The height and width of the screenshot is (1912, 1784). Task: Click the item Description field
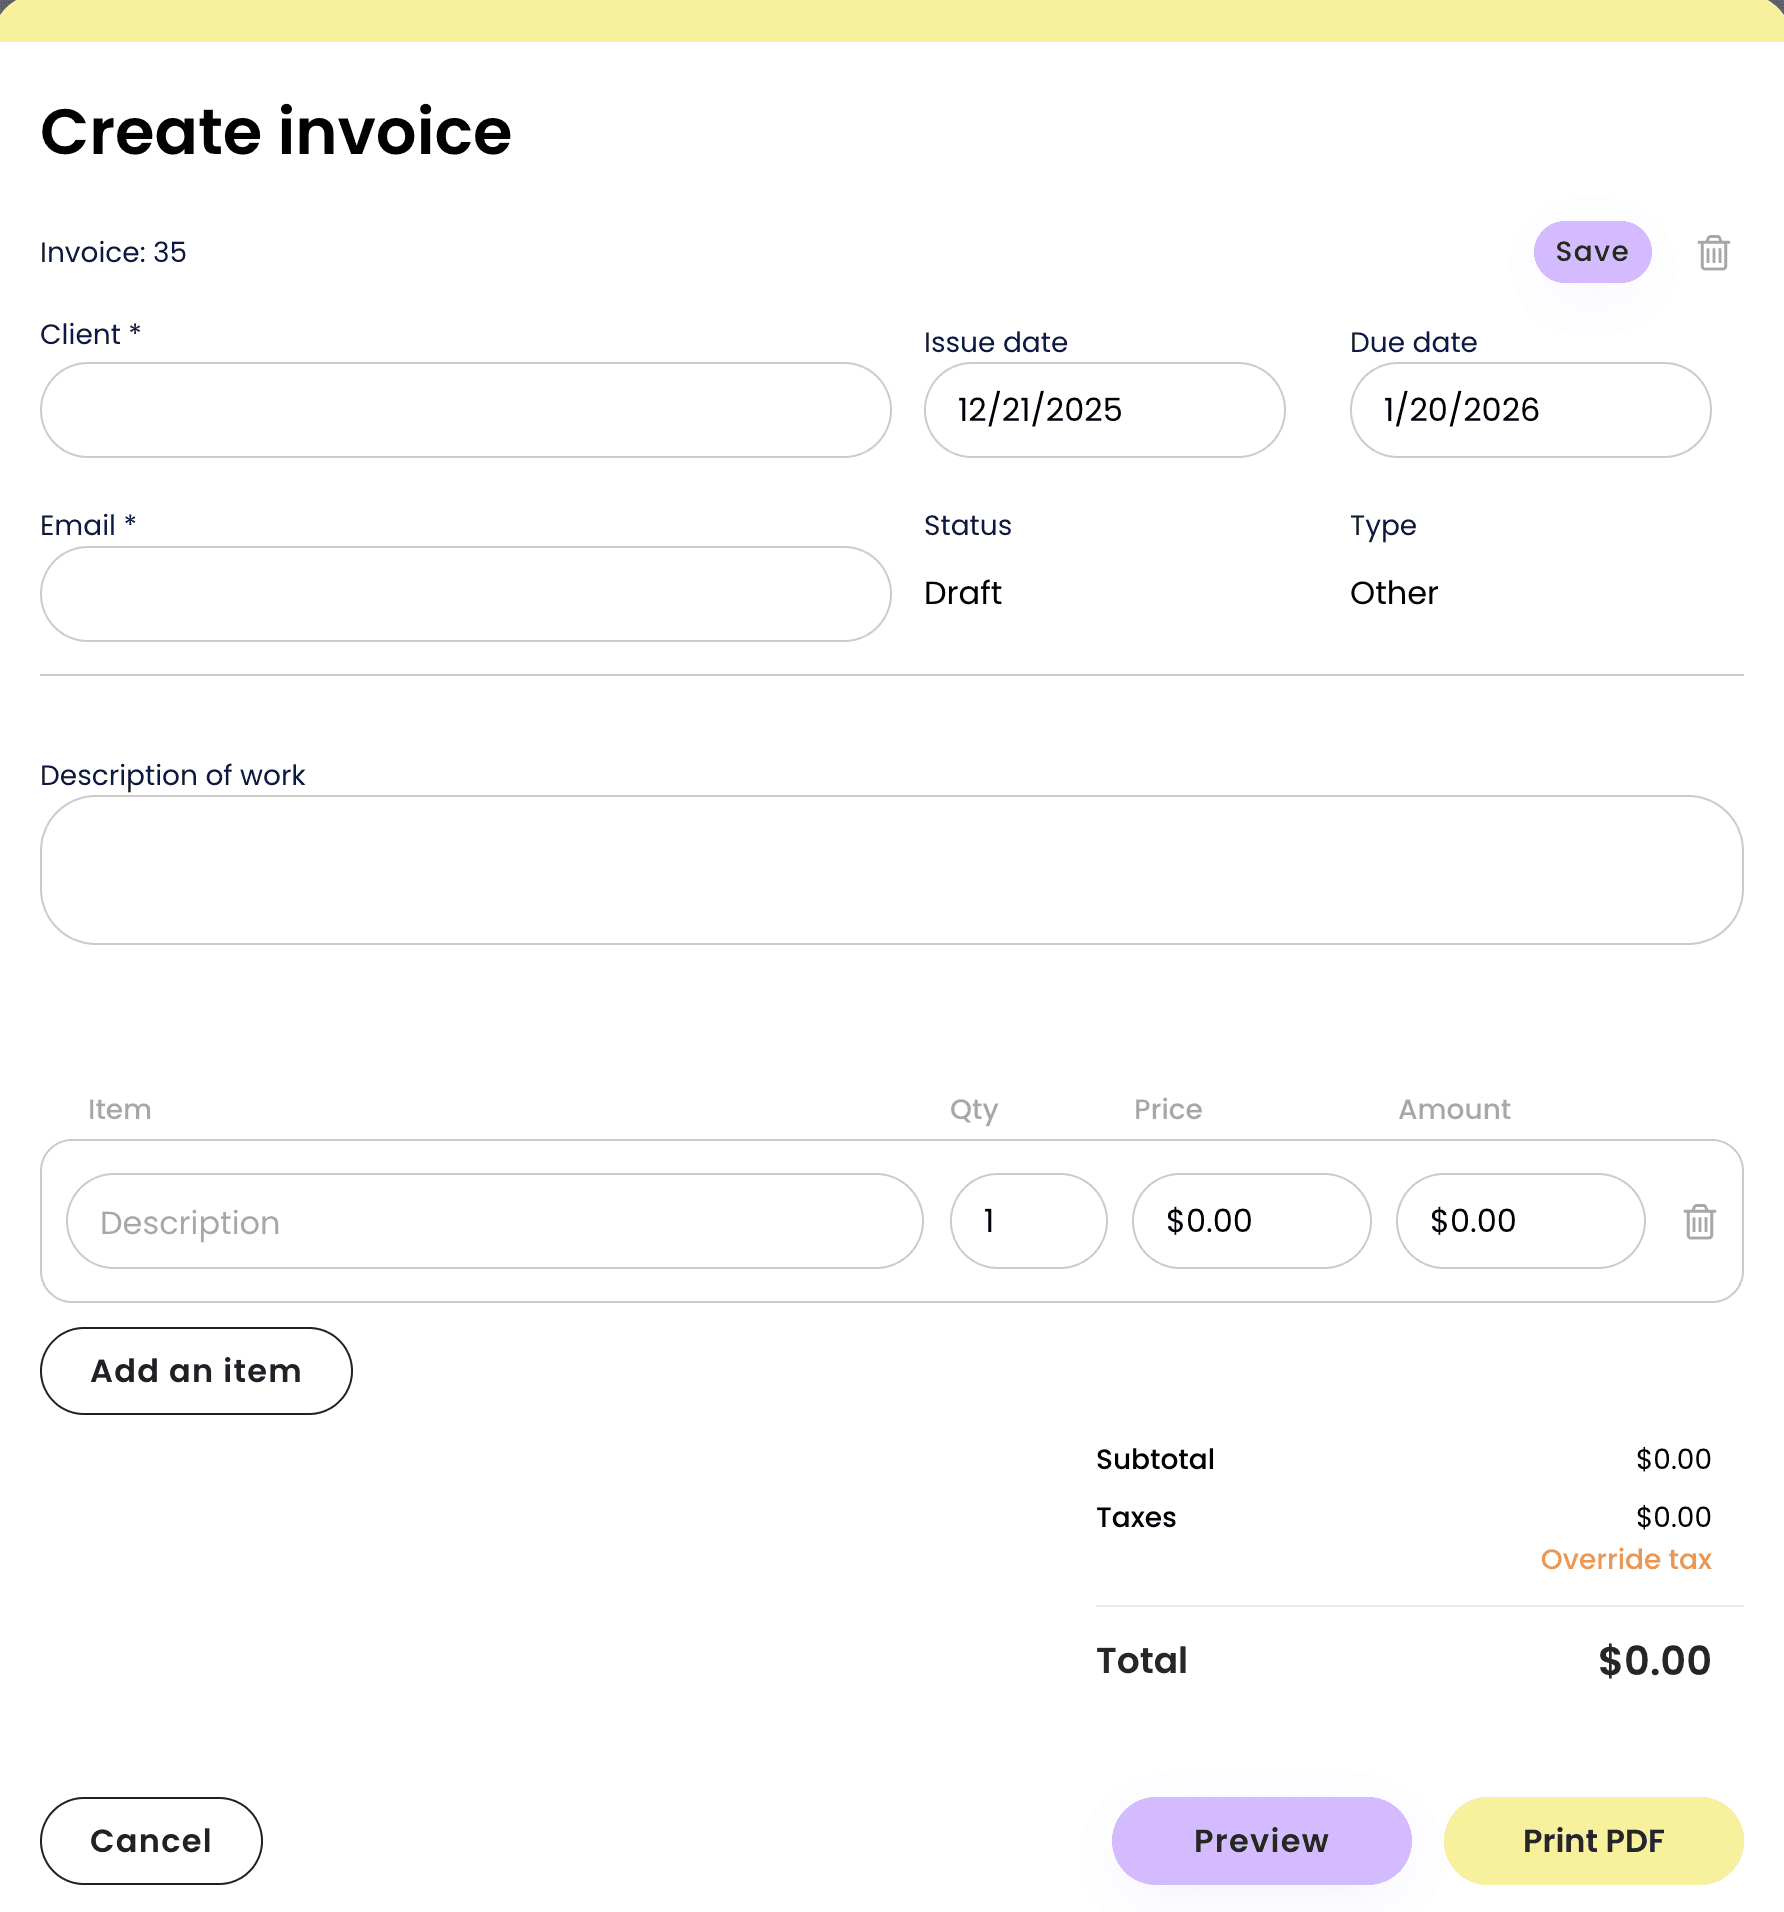(x=494, y=1221)
